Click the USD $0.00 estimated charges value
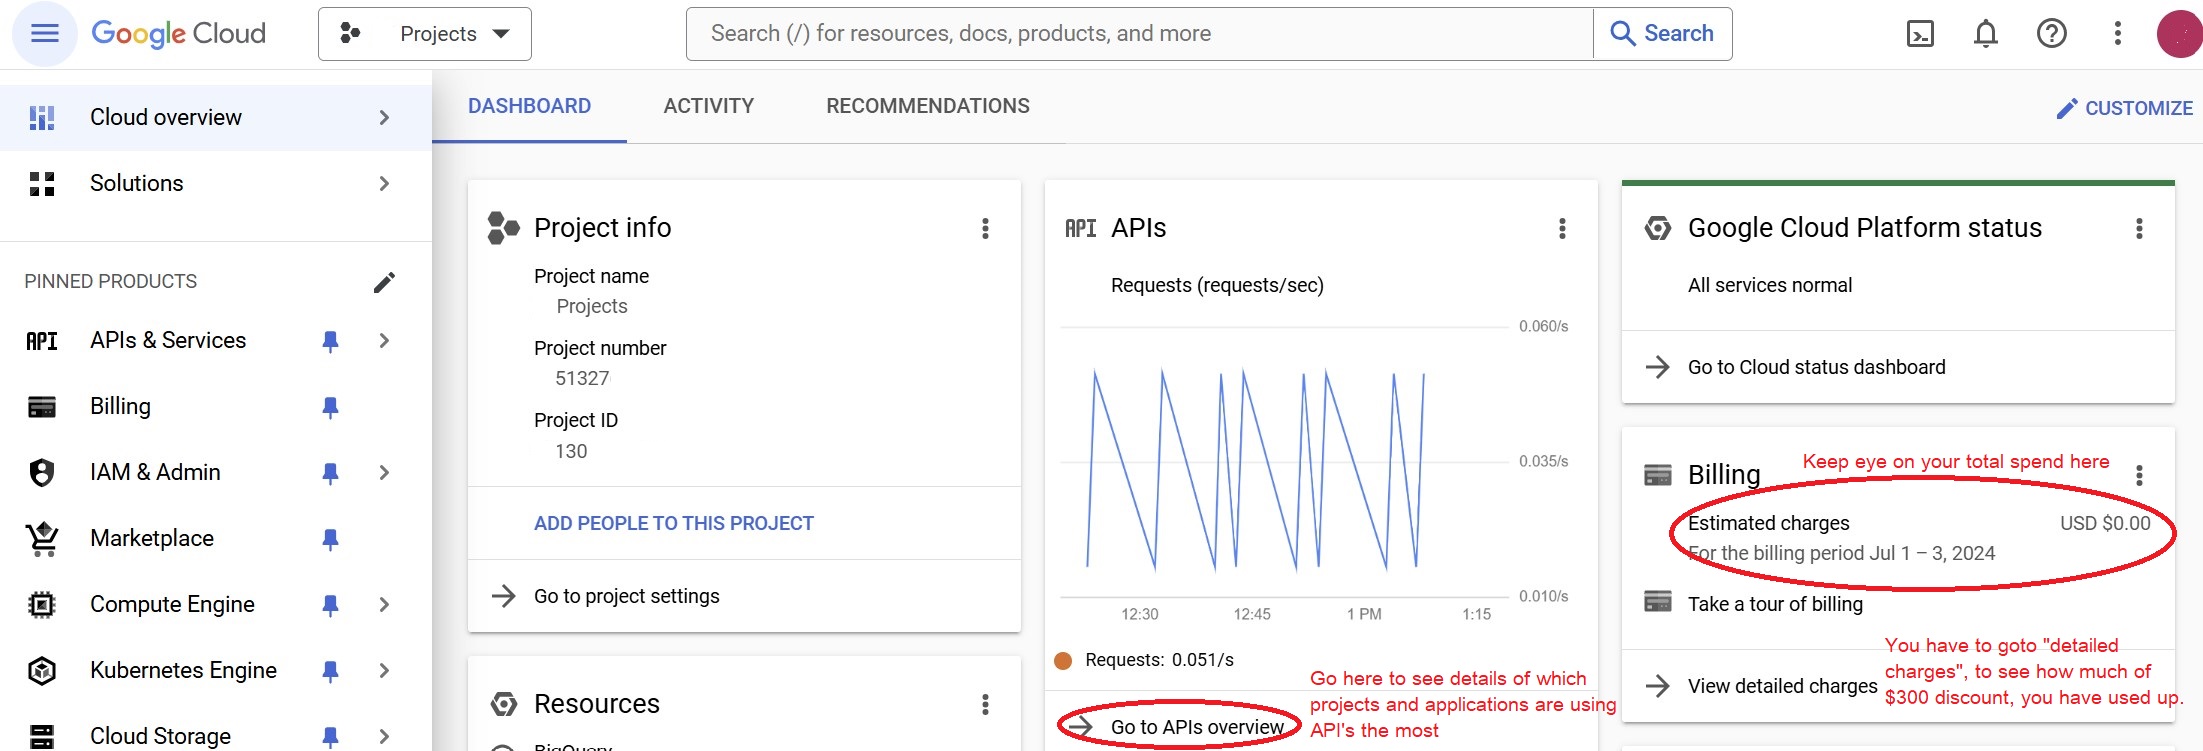 (x=2105, y=523)
